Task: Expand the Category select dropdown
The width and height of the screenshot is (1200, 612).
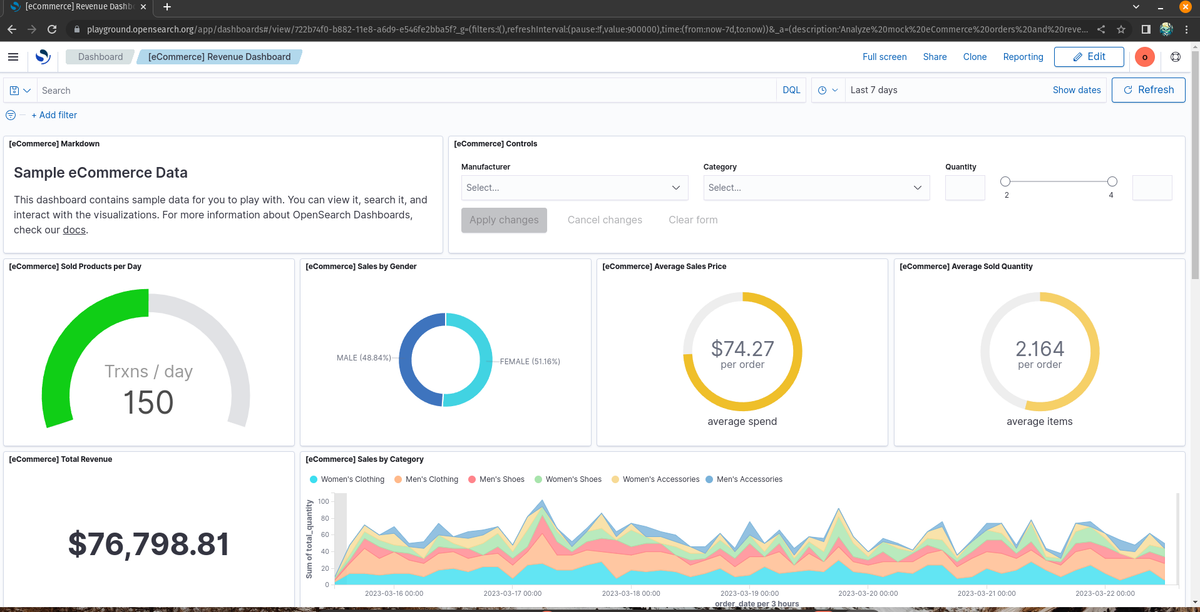Action: click(817, 187)
